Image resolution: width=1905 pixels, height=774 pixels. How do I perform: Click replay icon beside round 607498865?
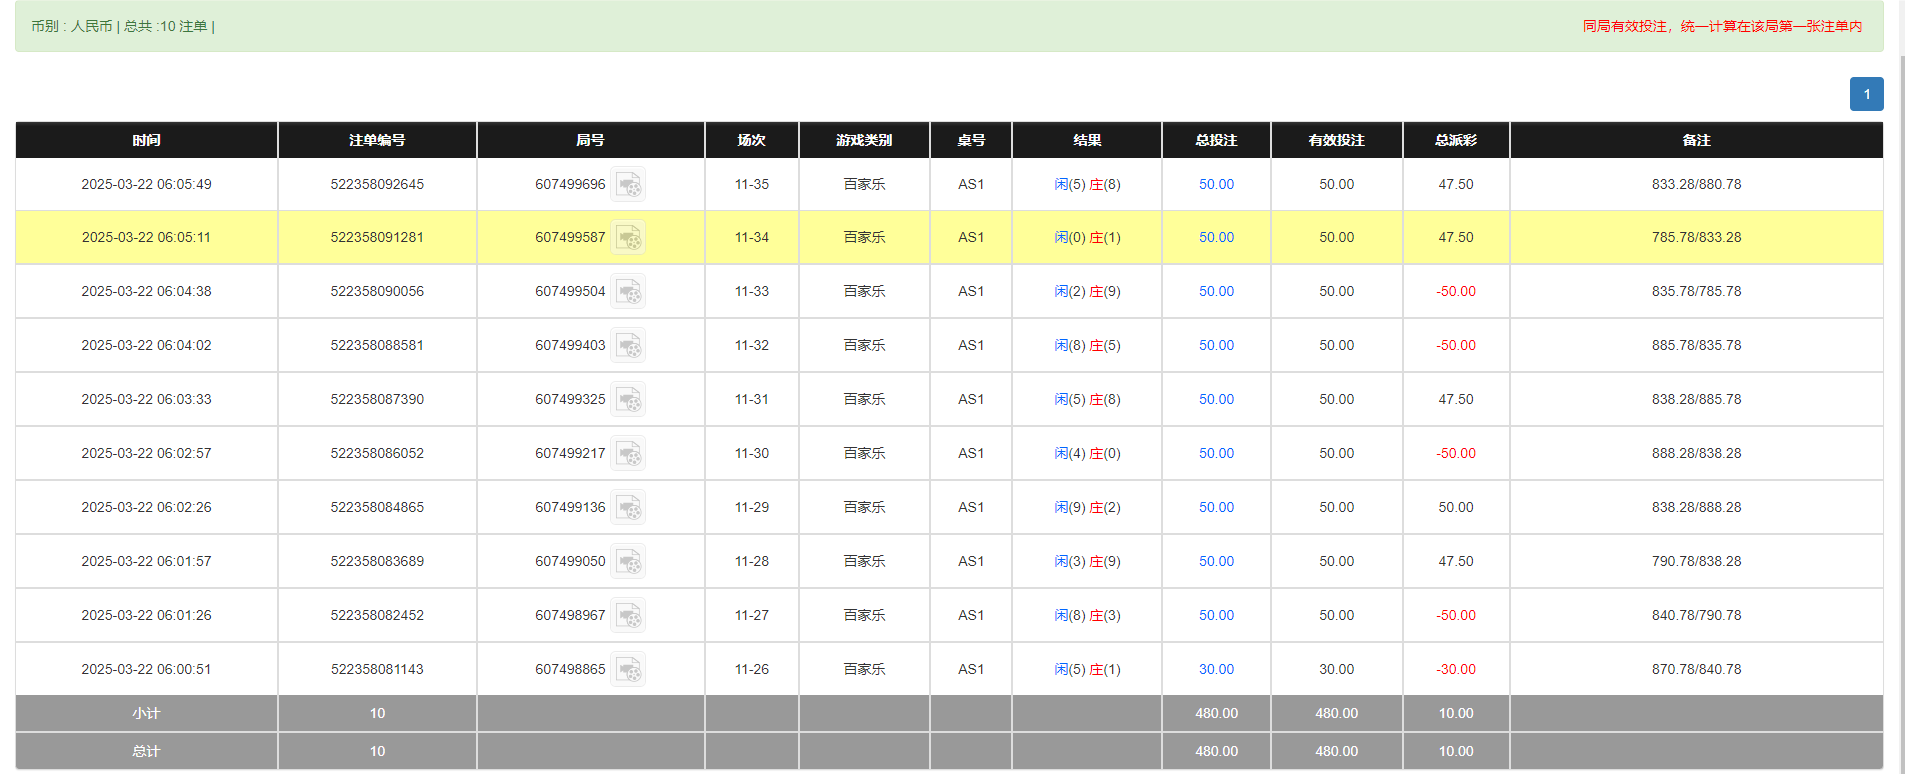628,670
